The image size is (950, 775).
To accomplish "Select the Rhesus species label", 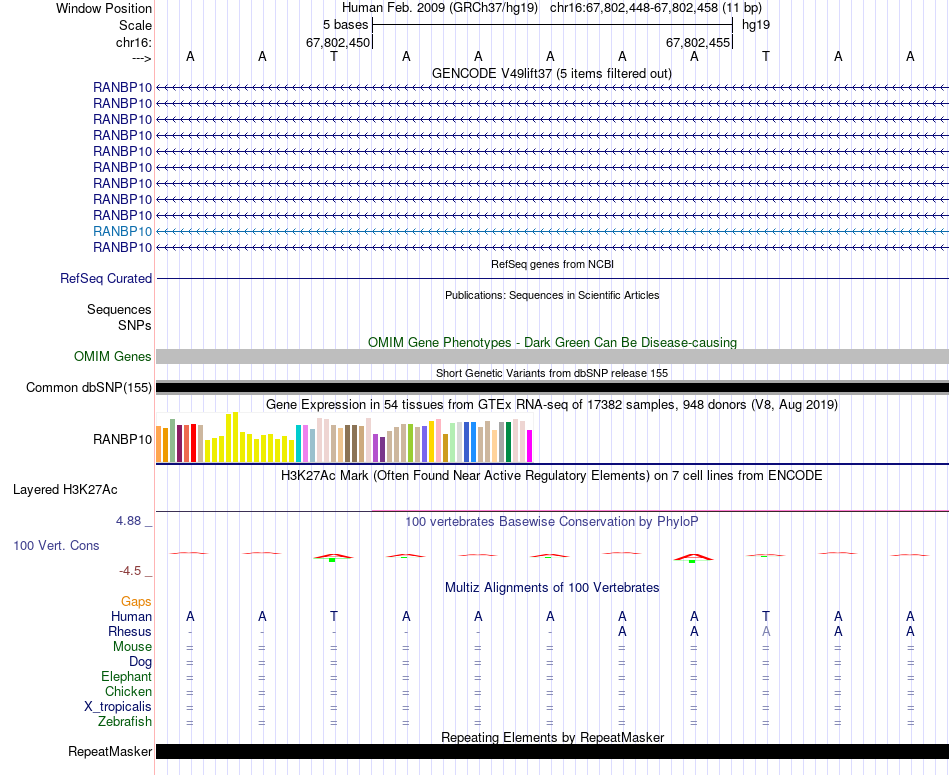I will 130,631.
